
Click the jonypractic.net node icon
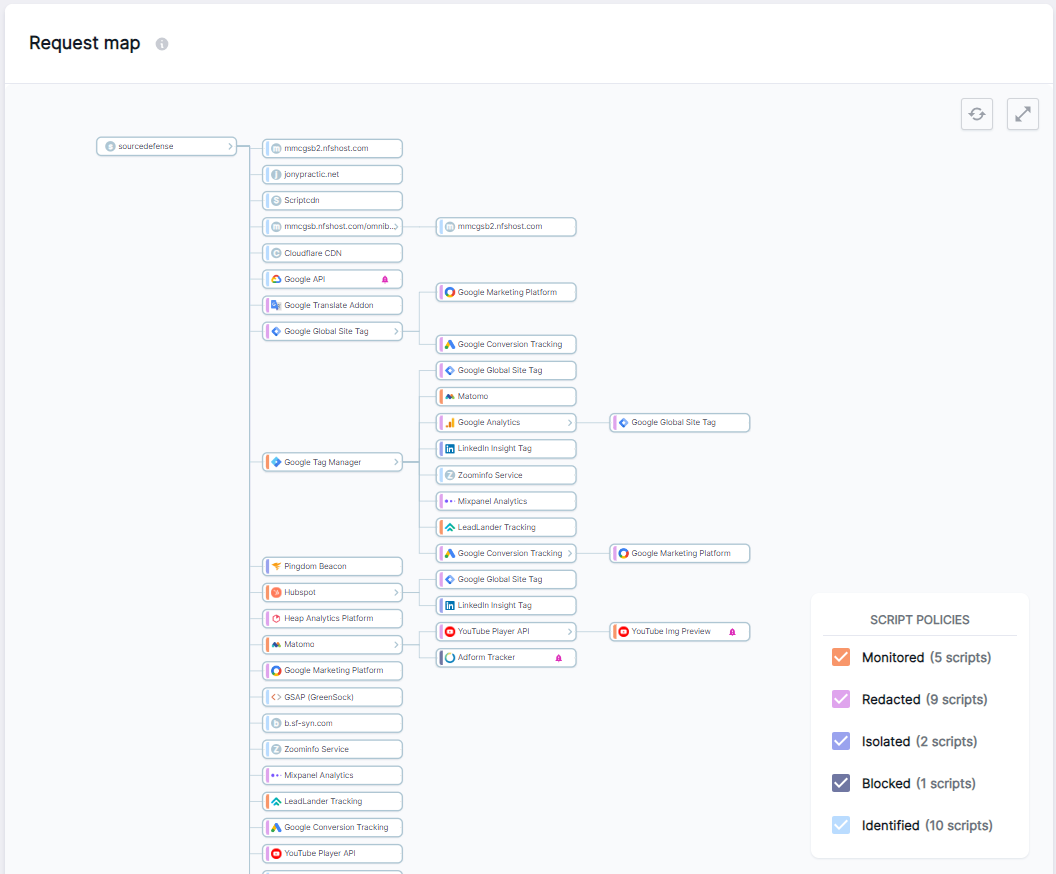pyautogui.click(x=276, y=174)
